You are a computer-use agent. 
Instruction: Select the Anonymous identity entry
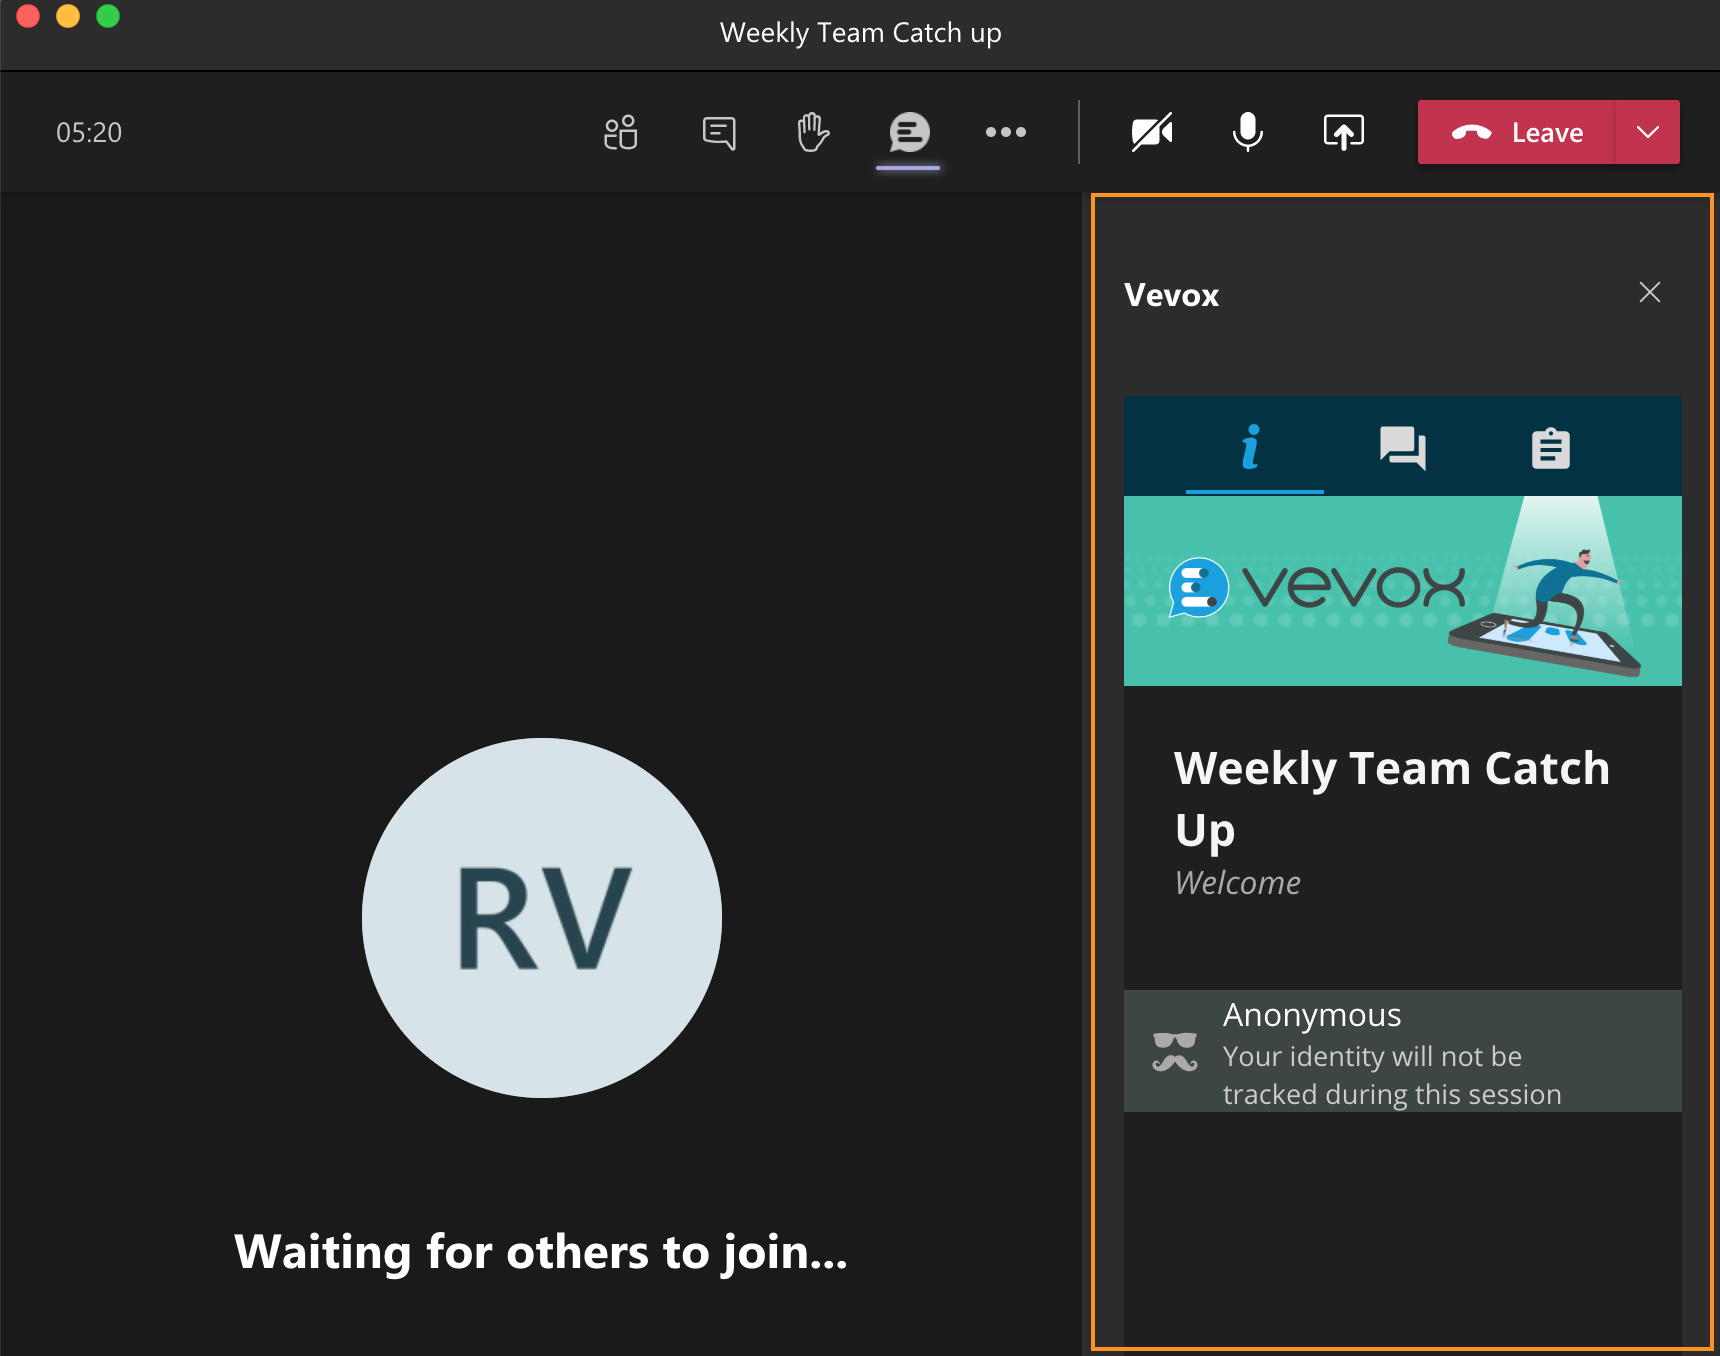1402,1051
